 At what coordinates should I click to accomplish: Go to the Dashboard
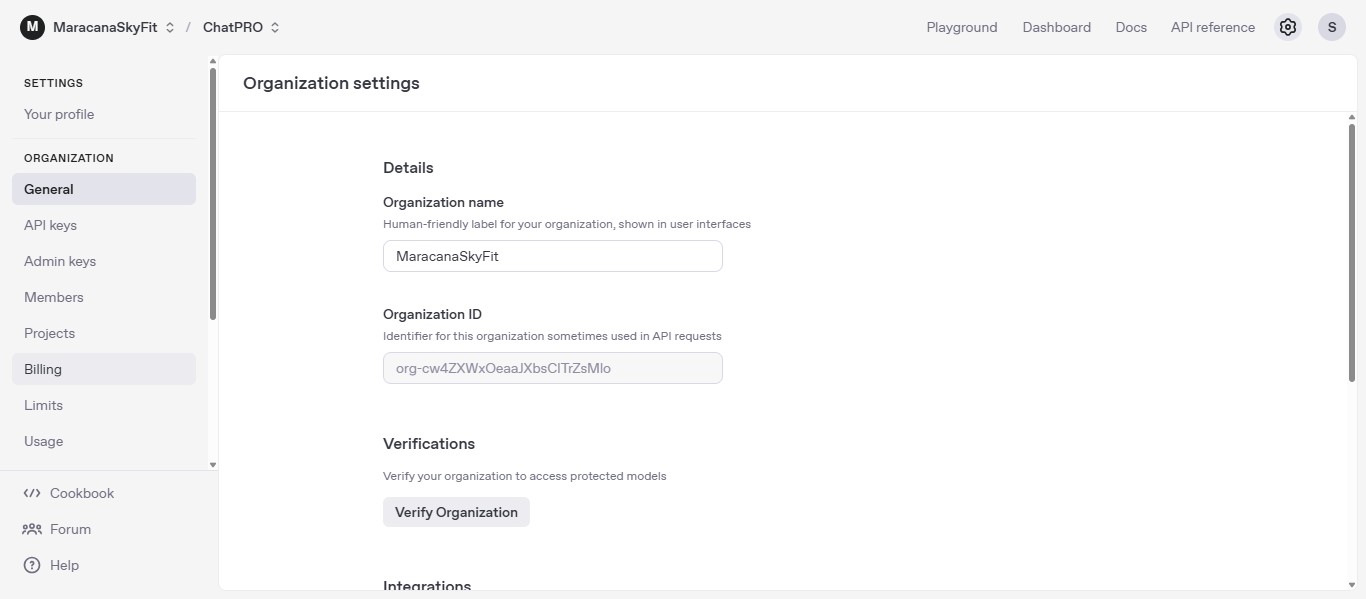pyautogui.click(x=1056, y=27)
